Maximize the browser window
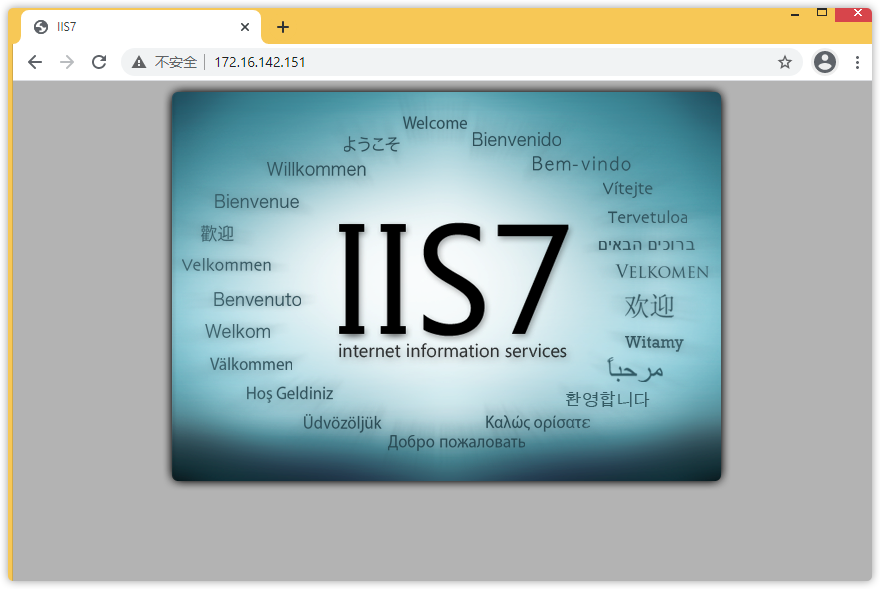The height and width of the screenshot is (589, 880). tap(822, 13)
